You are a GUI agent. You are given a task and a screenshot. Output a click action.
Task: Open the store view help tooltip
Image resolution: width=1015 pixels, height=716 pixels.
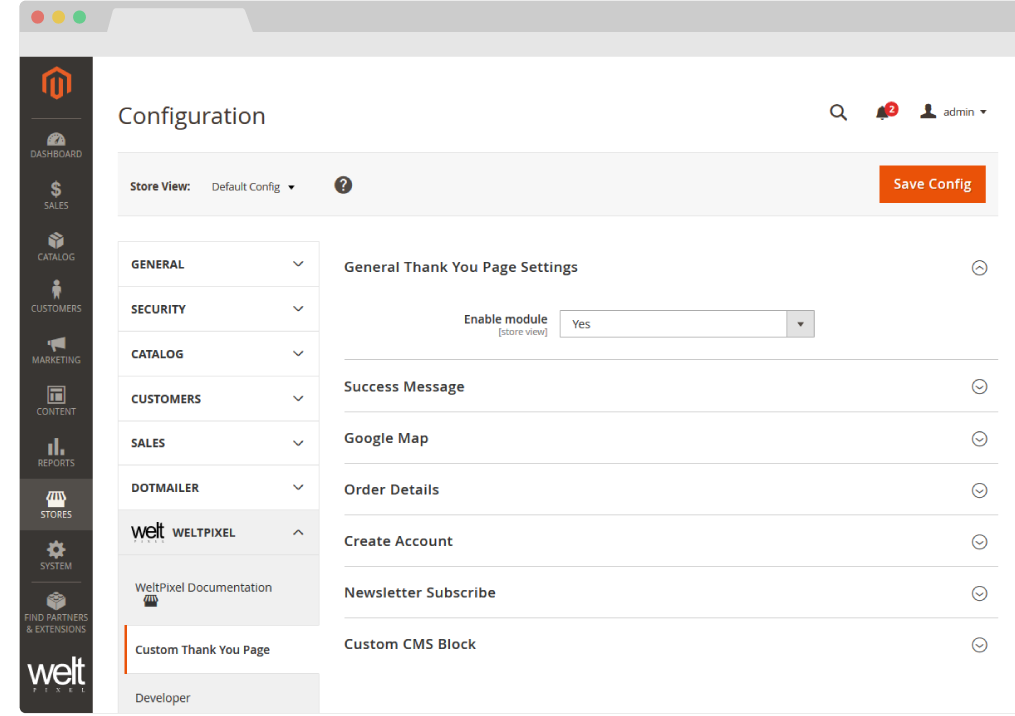coord(343,185)
